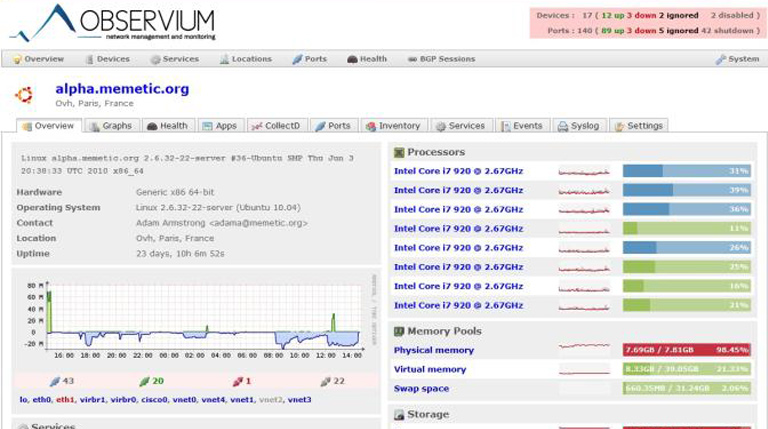Image resolution: width=768 pixels, height=429 pixels.
Task: Click the first Intel Core i7 processor at 31%
Action: [458, 171]
